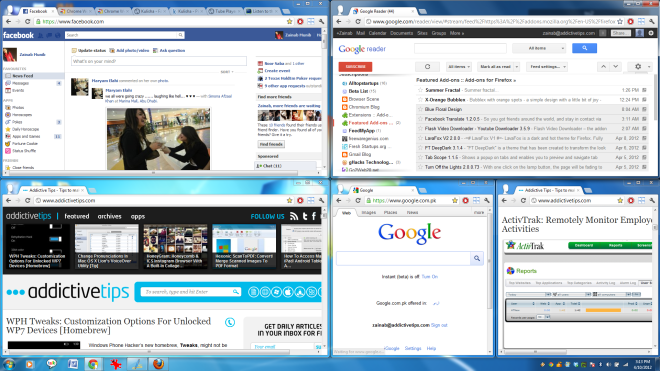The image size is (660, 371).
Task: Open Images tab on Google.com.pk
Action: (368, 213)
